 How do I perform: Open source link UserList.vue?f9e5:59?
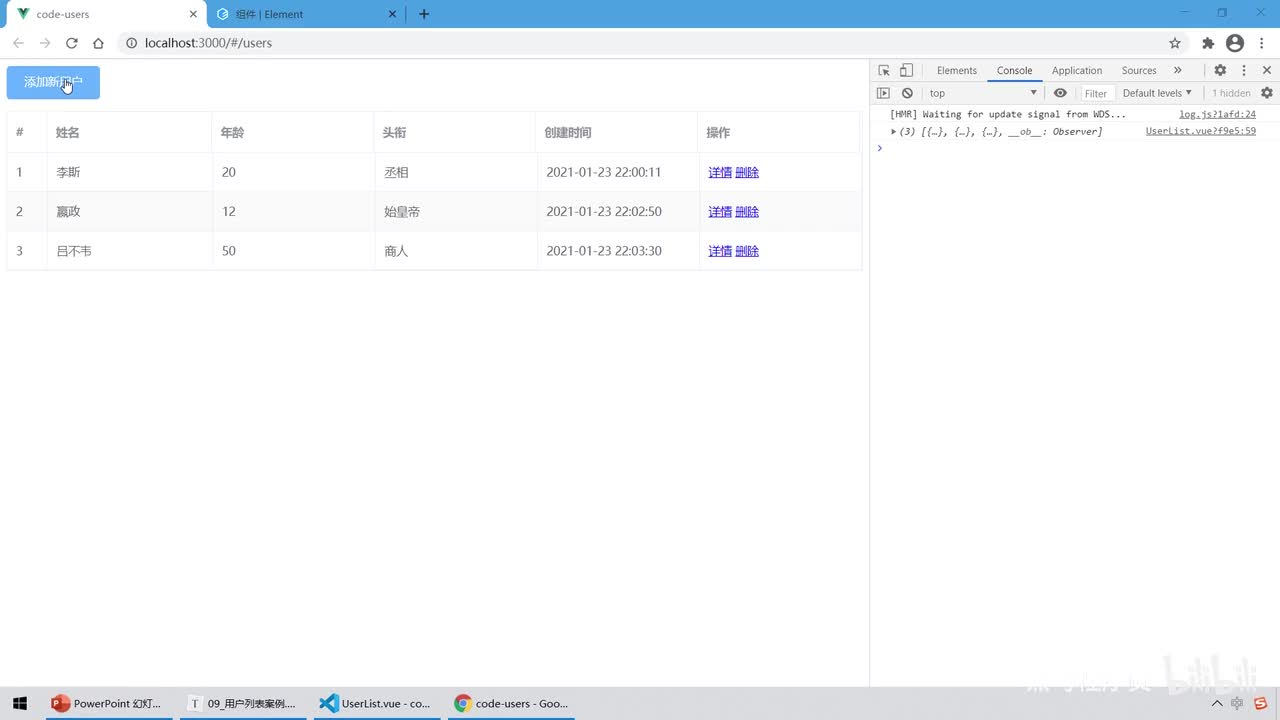point(1200,131)
